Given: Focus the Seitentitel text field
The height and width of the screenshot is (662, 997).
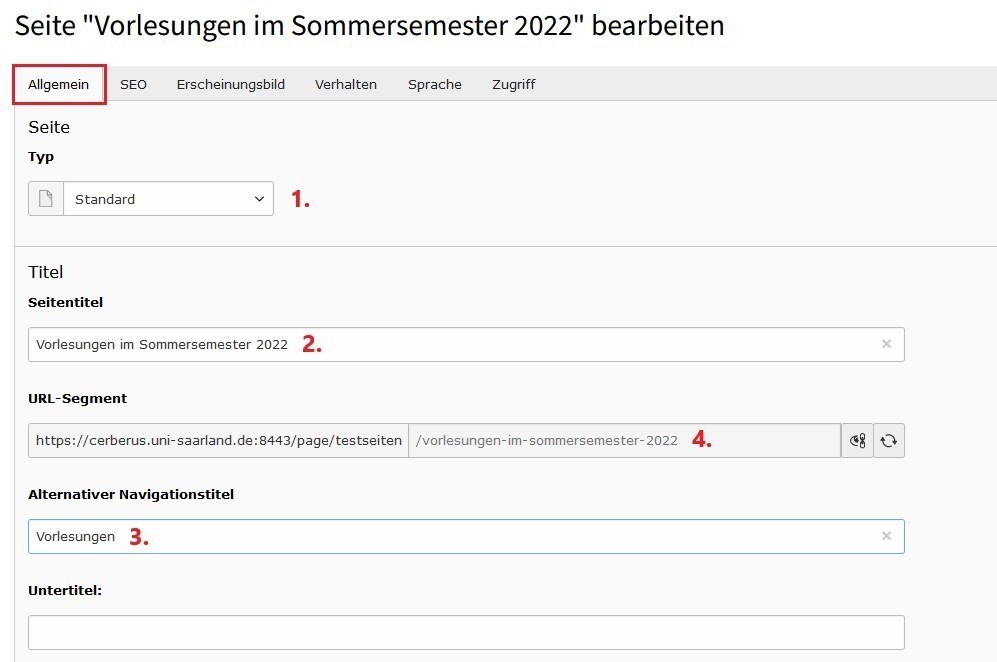Looking at the screenshot, I should pyautogui.click(x=466, y=344).
